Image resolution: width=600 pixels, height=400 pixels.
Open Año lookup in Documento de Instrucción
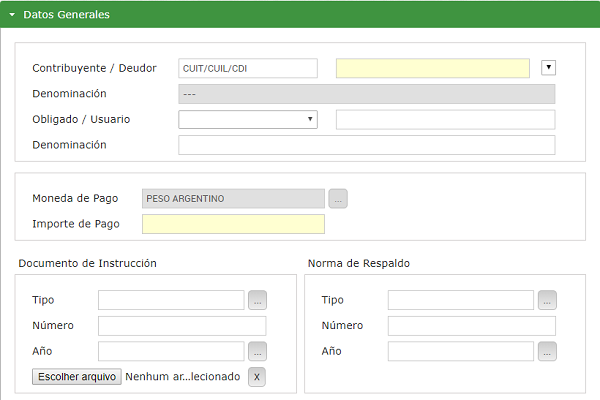point(258,351)
